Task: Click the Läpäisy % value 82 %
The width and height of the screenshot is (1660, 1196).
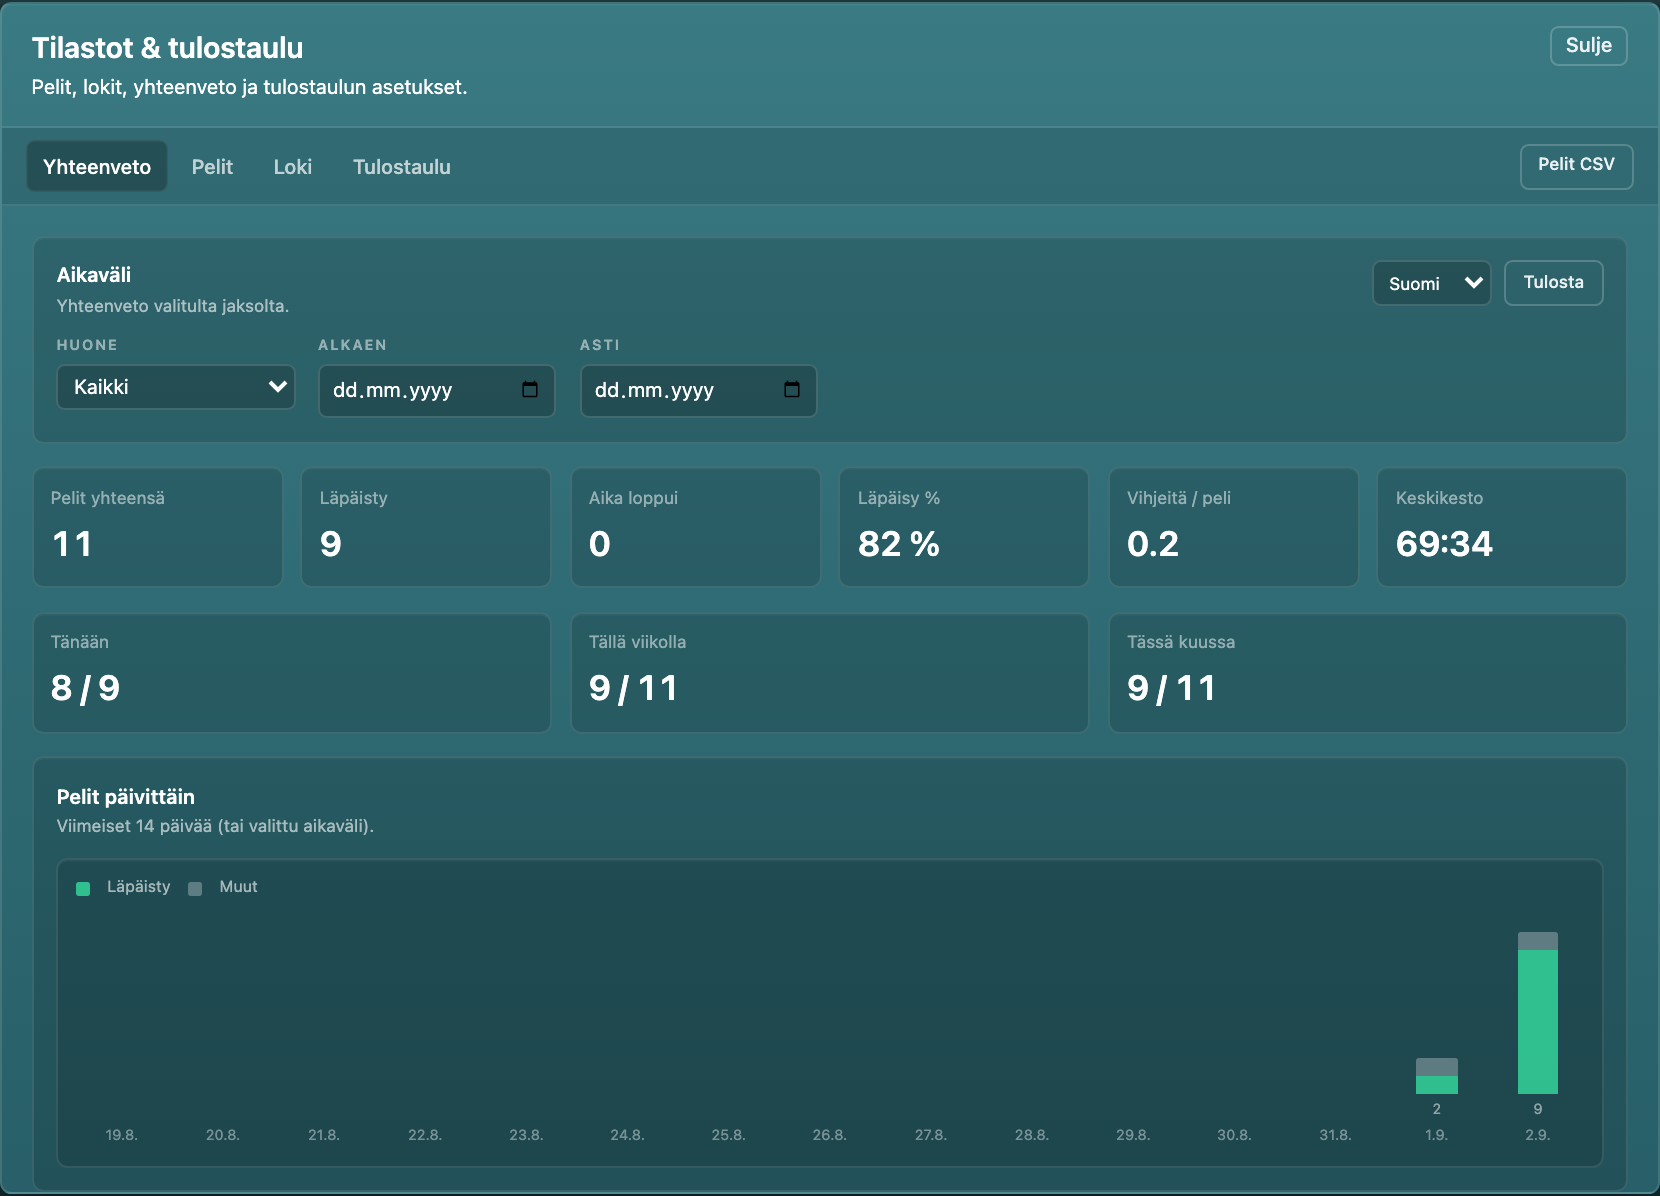Action: pos(898,544)
